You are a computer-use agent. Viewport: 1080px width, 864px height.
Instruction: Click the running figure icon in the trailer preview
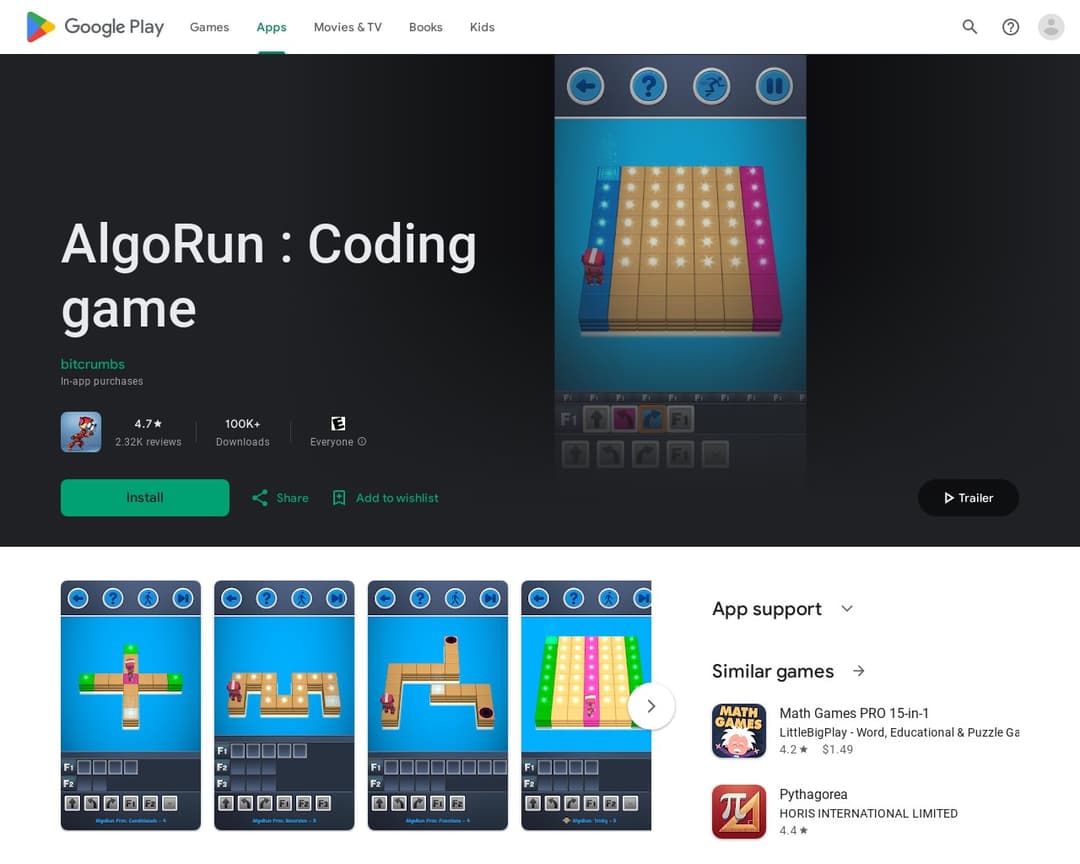712,86
